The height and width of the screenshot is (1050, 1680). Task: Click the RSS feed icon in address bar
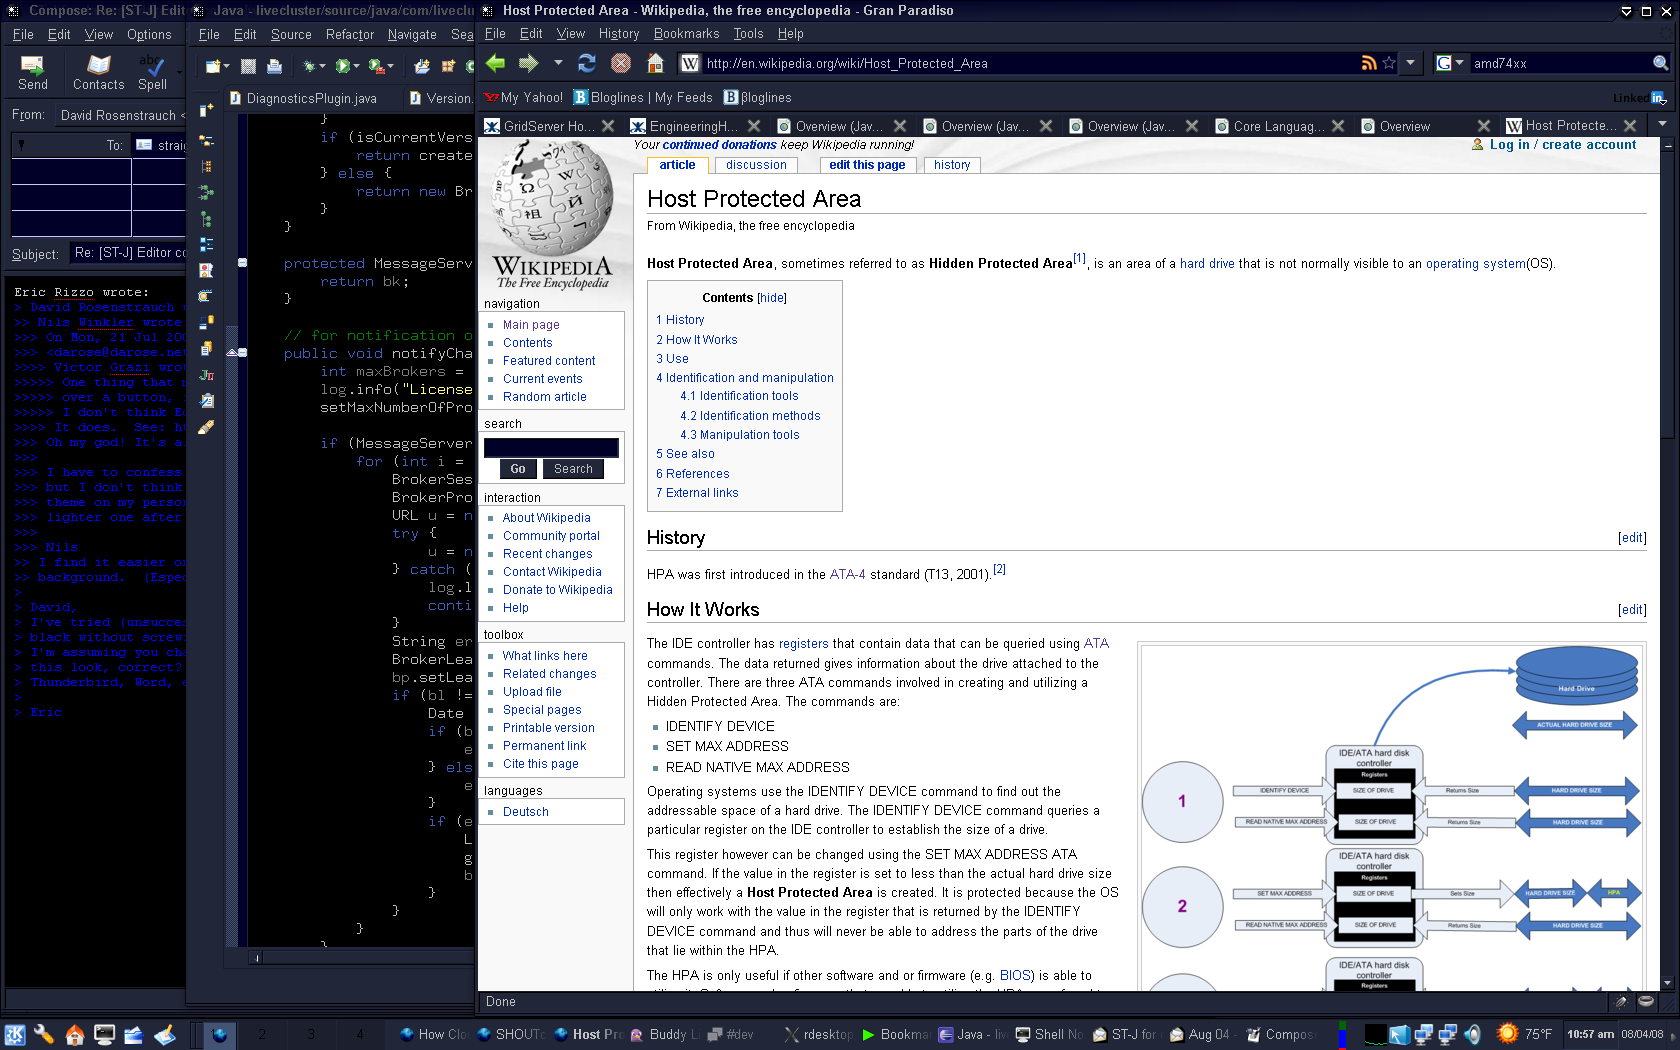(1369, 63)
